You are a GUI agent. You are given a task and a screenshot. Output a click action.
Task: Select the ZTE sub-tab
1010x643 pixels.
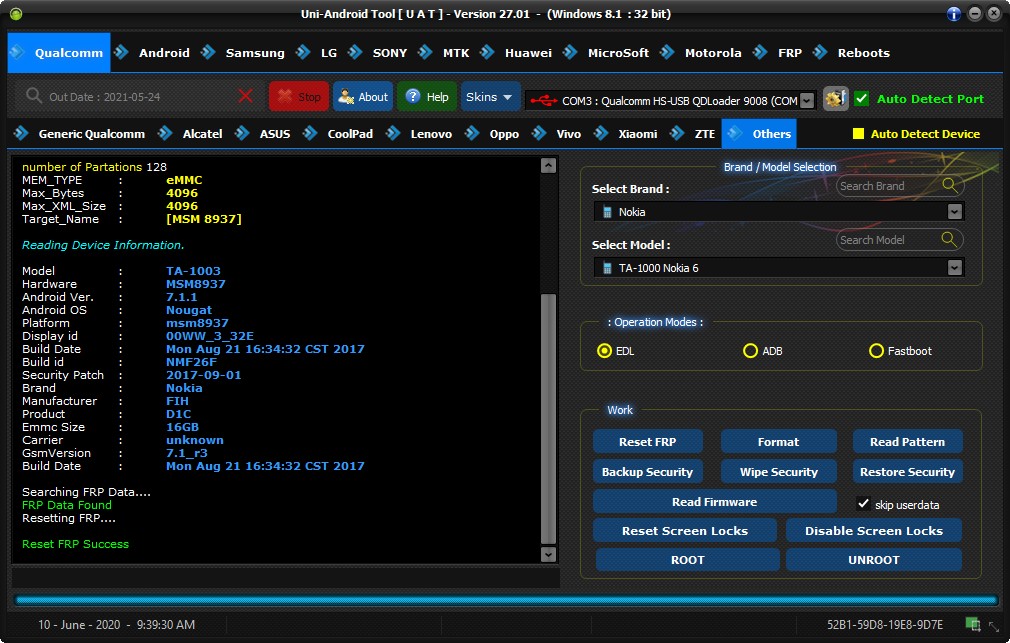[694, 134]
